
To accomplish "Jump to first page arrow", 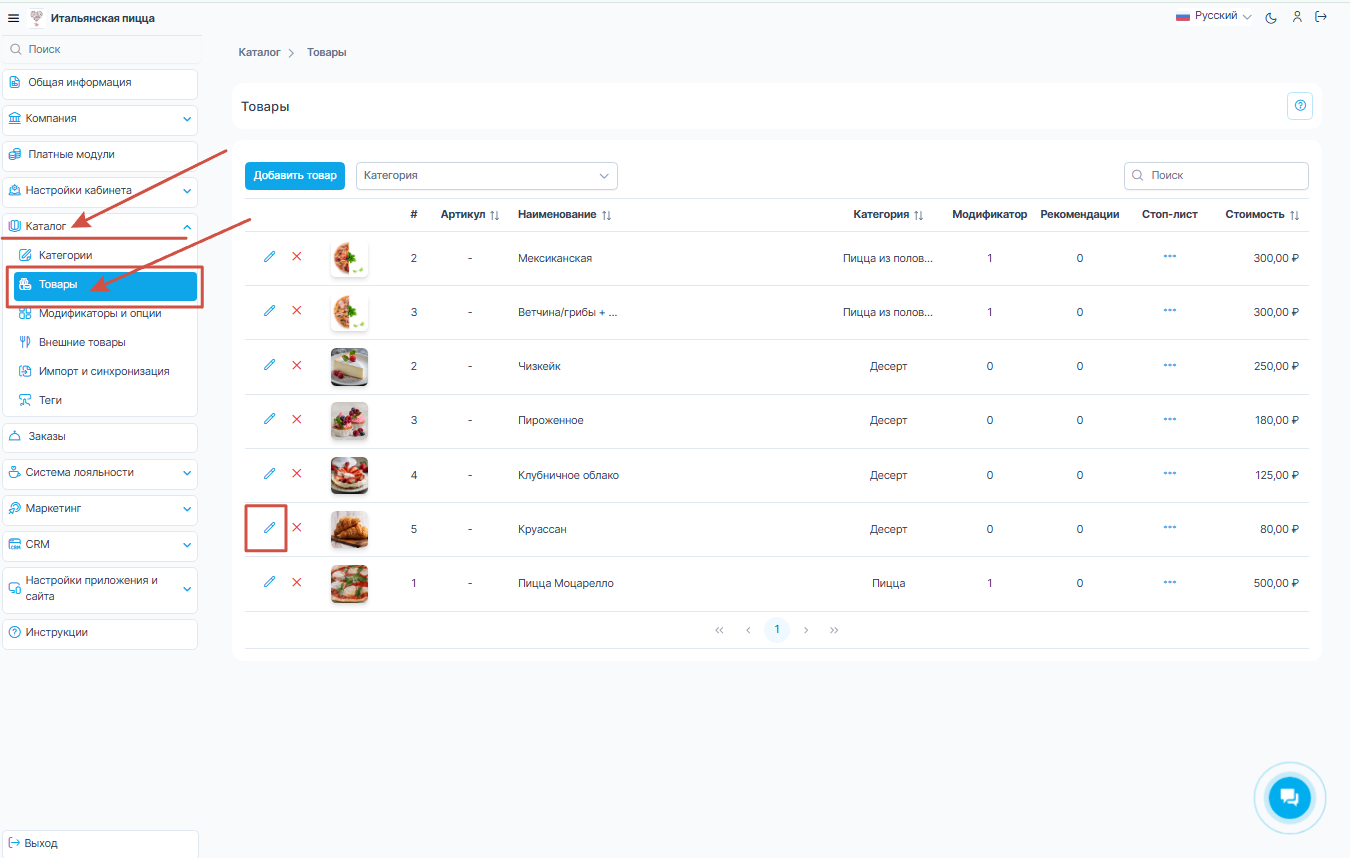I will click(719, 630).
